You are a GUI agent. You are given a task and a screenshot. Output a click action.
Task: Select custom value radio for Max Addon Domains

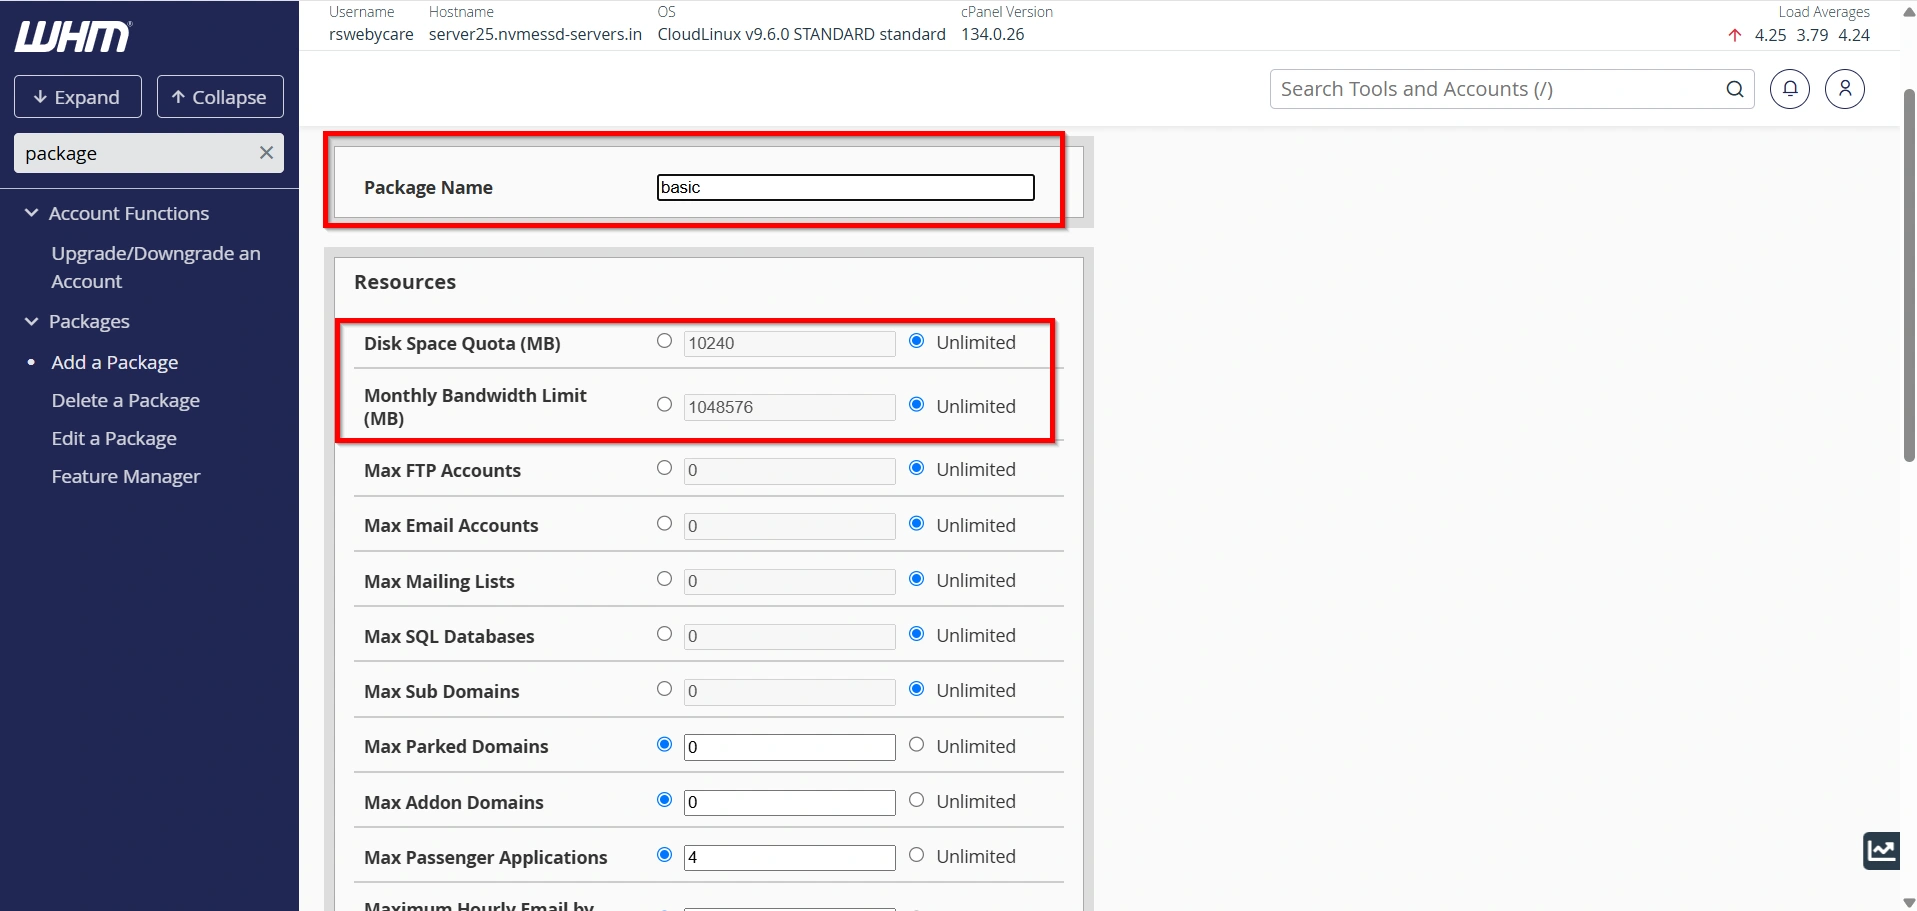[664, 800]
